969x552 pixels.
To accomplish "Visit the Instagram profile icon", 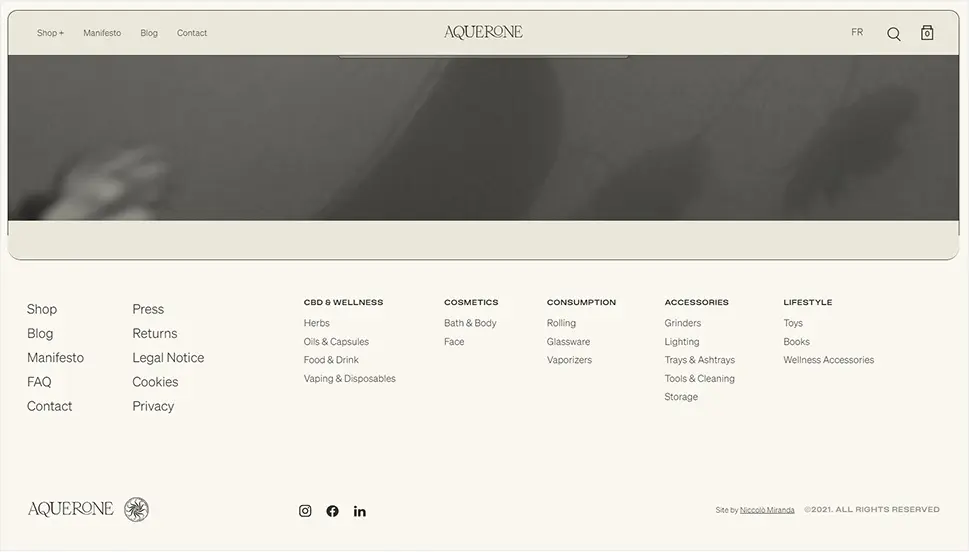I will point(305,511).
